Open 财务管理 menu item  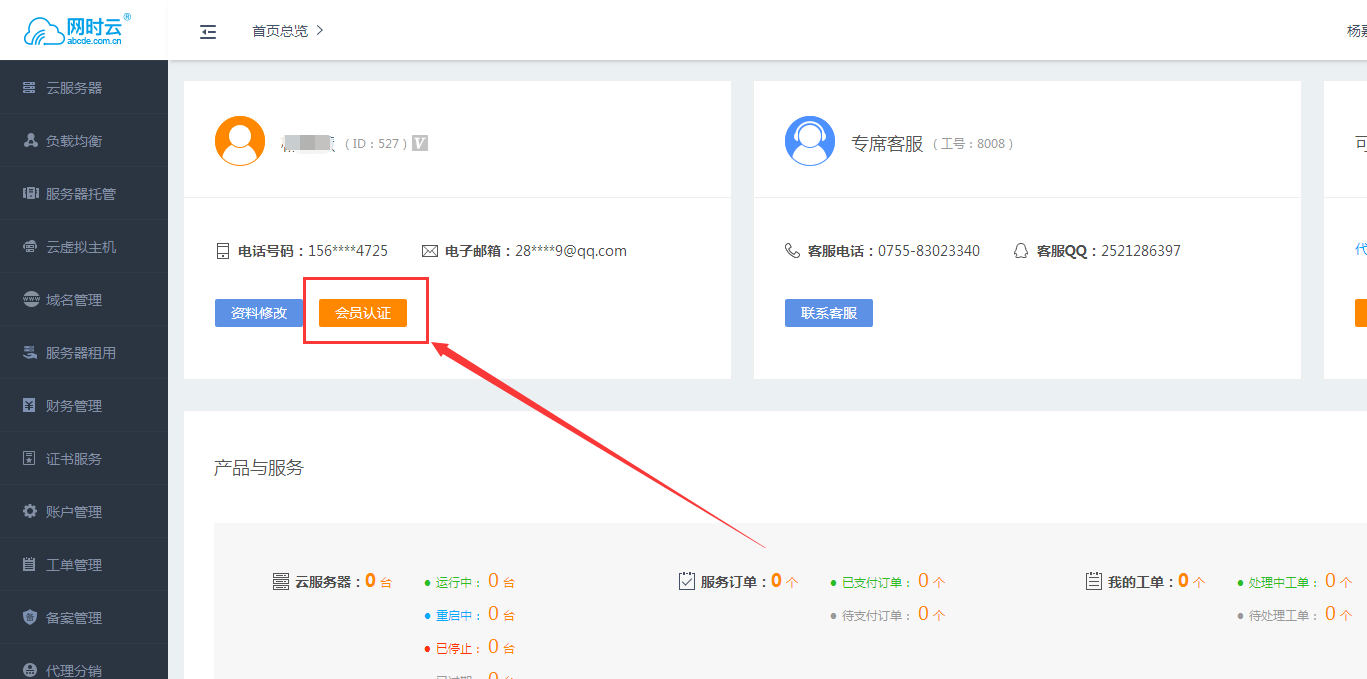point(84,406)
